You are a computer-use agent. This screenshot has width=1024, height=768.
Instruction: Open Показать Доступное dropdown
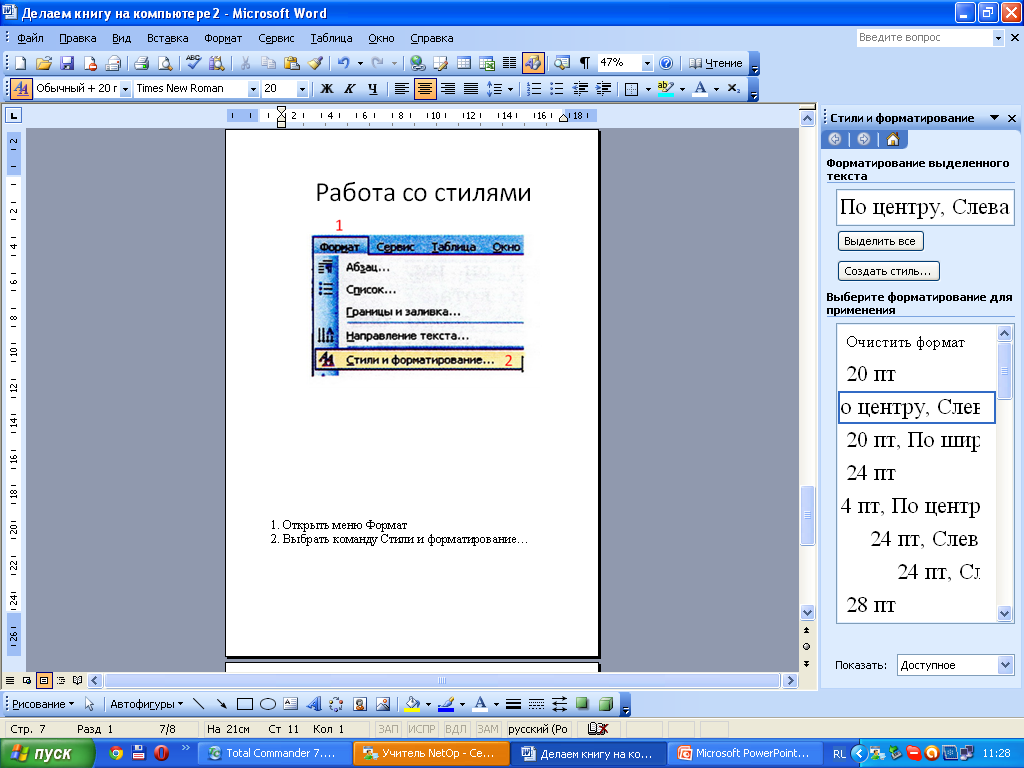(1005, 665)
